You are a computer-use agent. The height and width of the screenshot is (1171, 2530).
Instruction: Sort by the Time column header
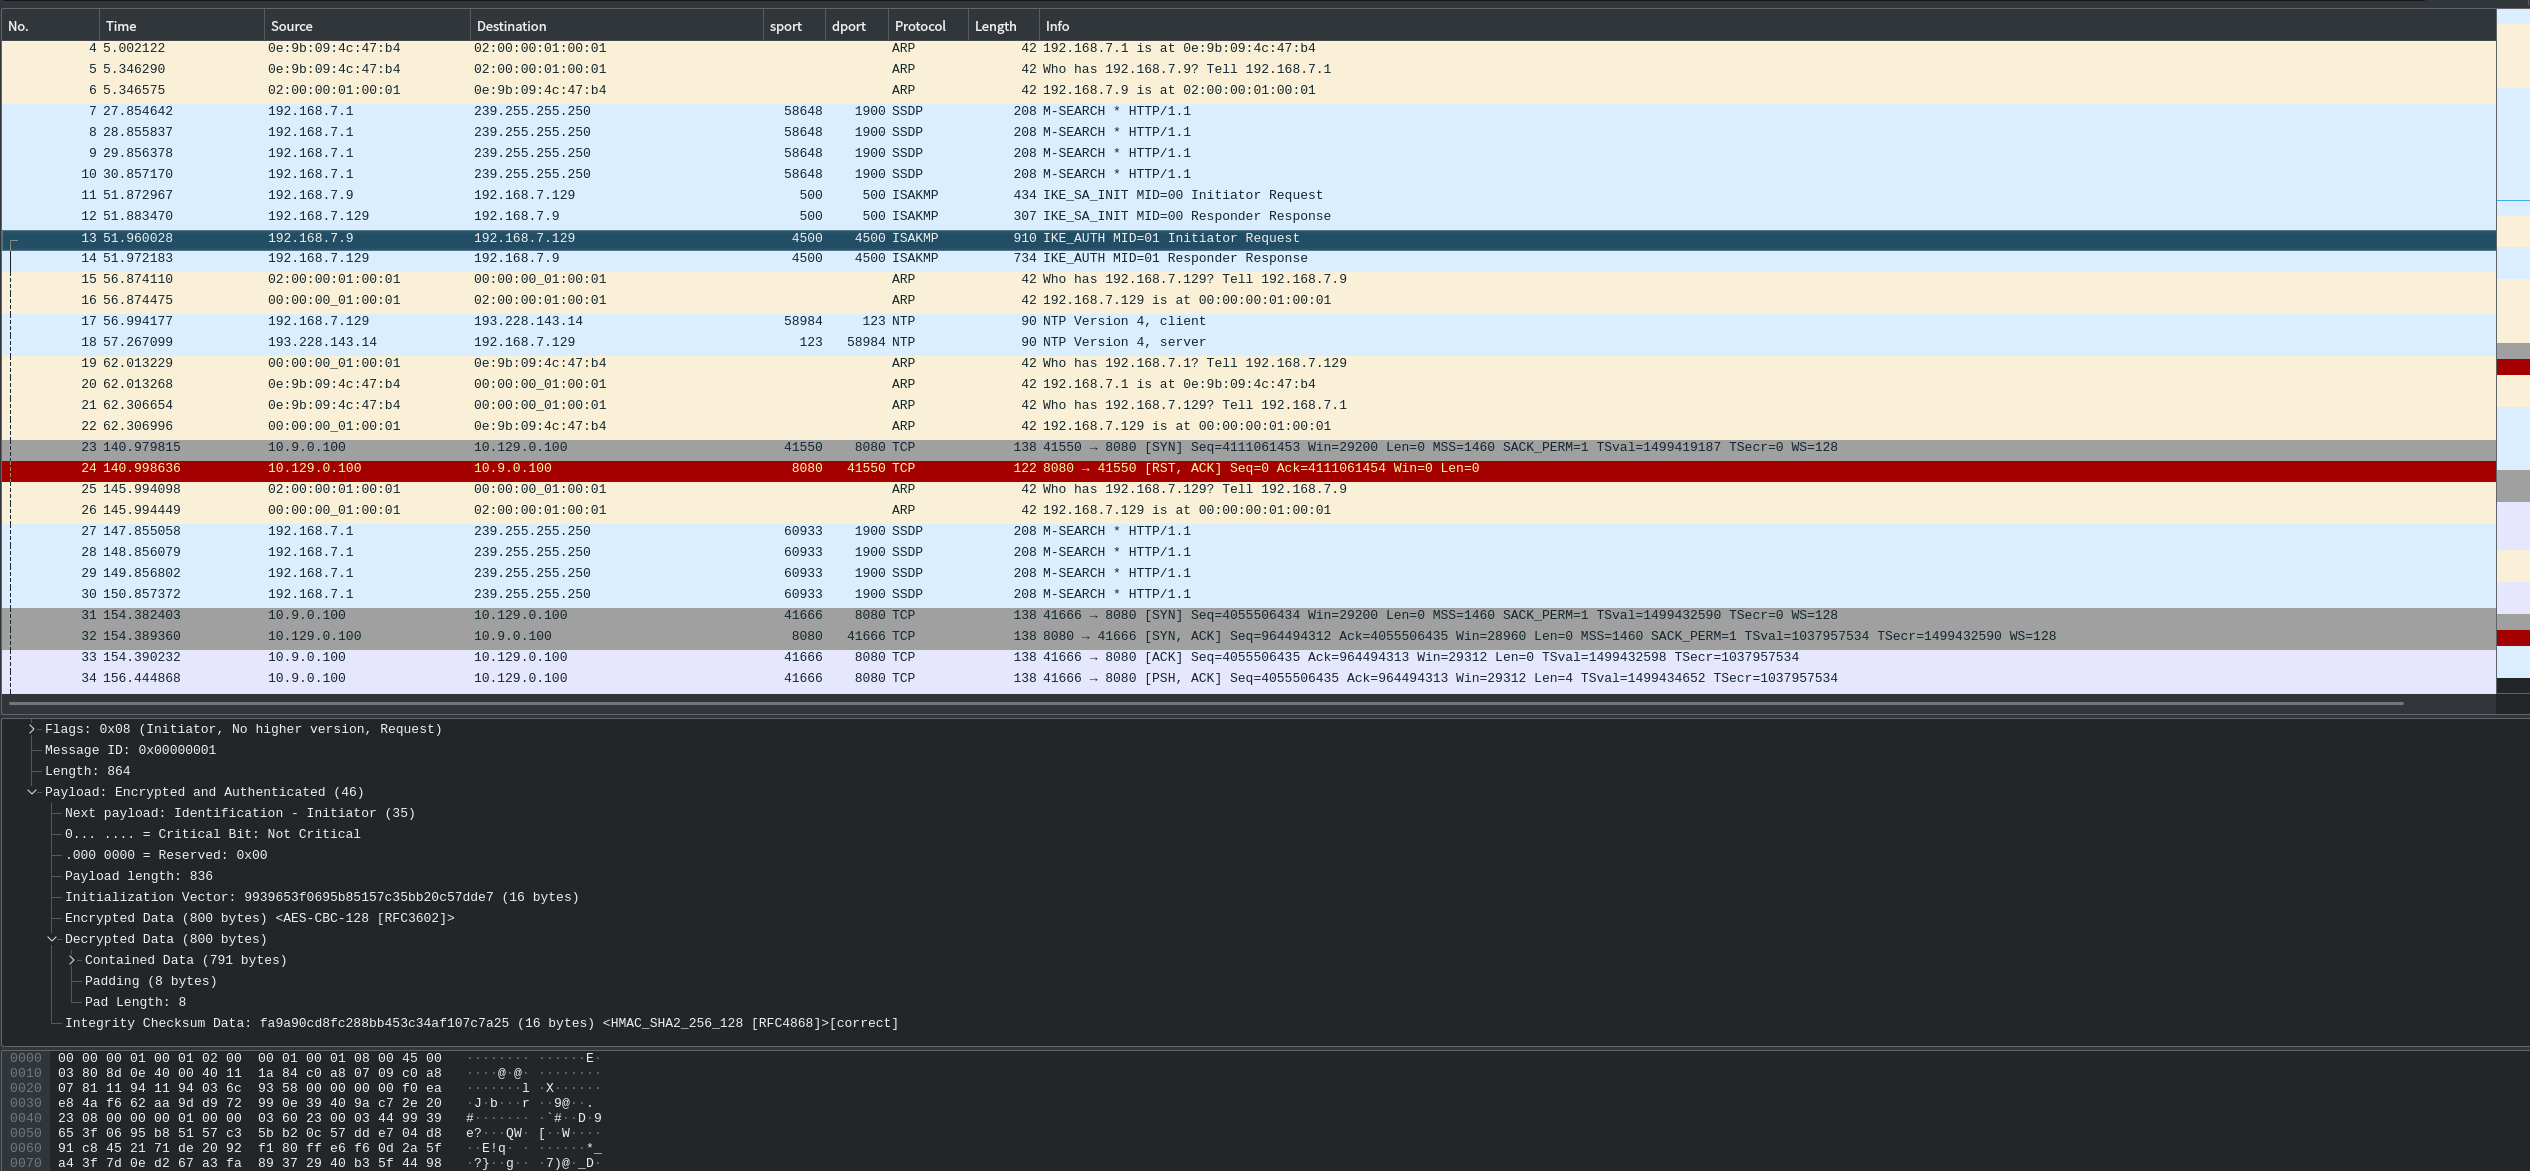pyautogui.click(x=182, y=26)
